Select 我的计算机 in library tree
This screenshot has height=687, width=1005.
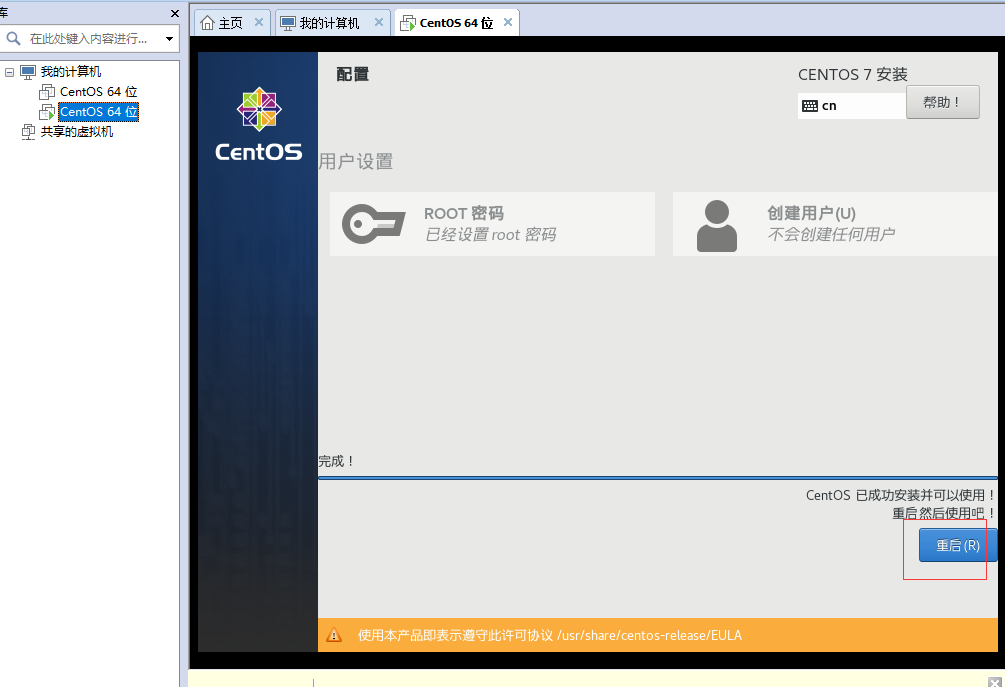(x=71, y=72)
